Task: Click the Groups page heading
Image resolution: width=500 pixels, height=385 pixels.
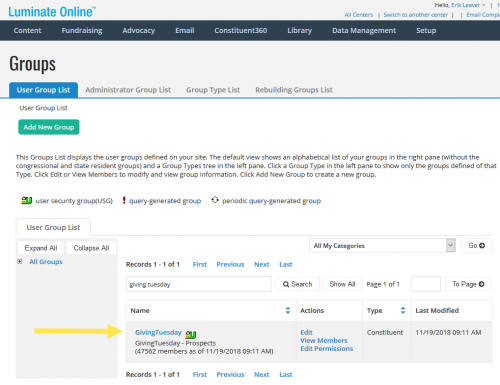Action: (33, 64)
